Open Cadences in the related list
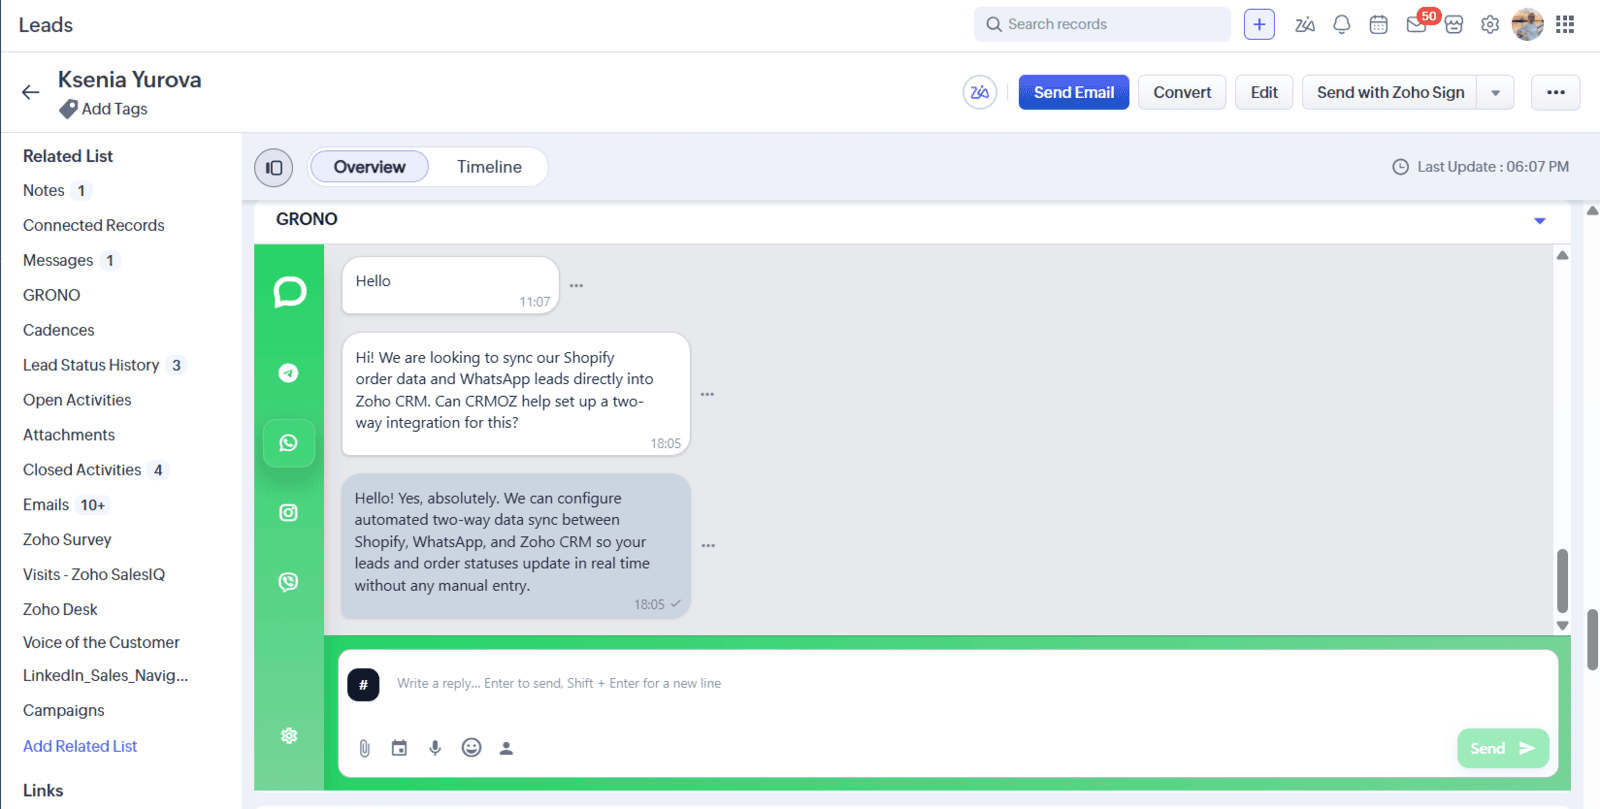The image size is (1600, 809). coord(59,330)
